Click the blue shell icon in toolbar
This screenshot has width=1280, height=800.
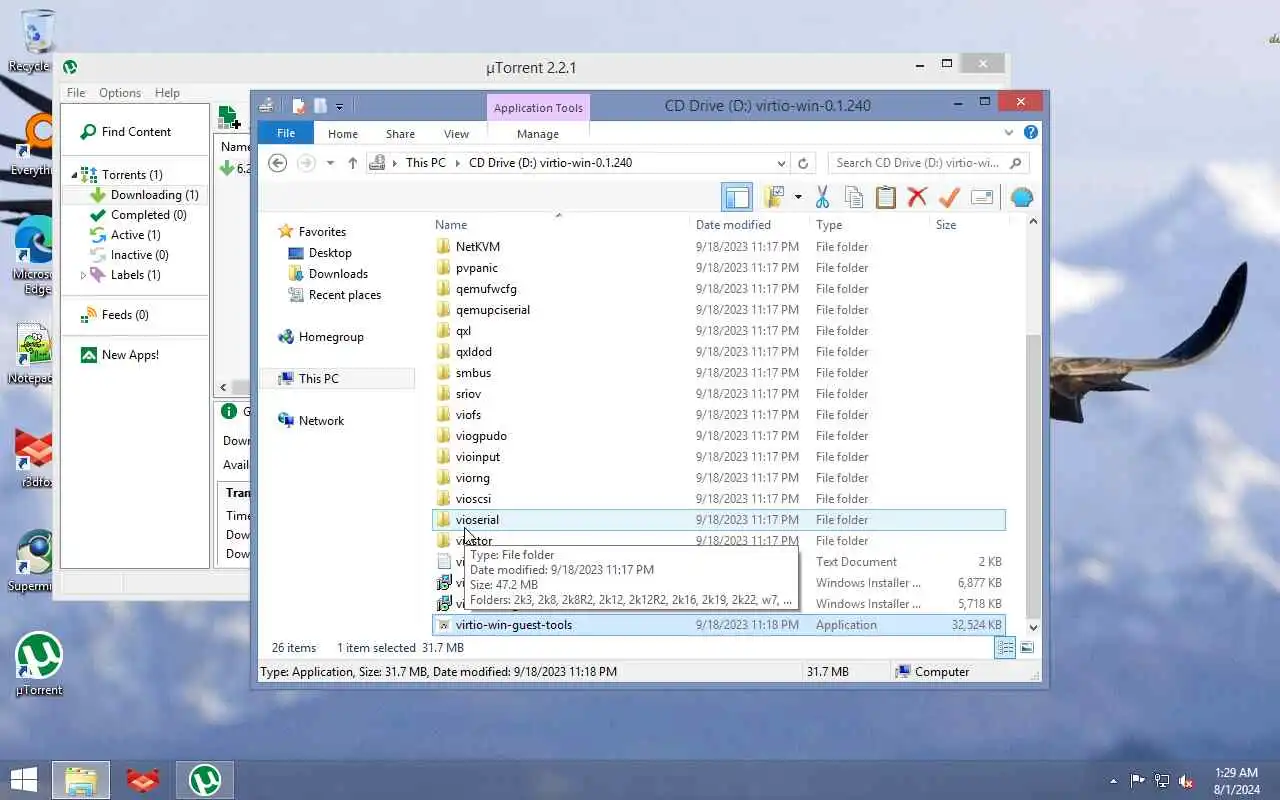point(1021,197)
